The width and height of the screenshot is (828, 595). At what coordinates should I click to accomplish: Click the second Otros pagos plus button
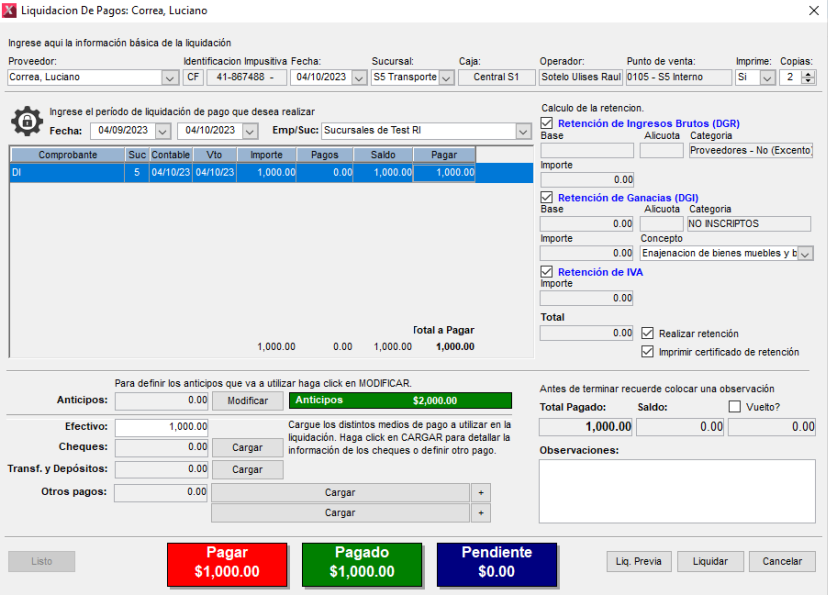(481, 513)
